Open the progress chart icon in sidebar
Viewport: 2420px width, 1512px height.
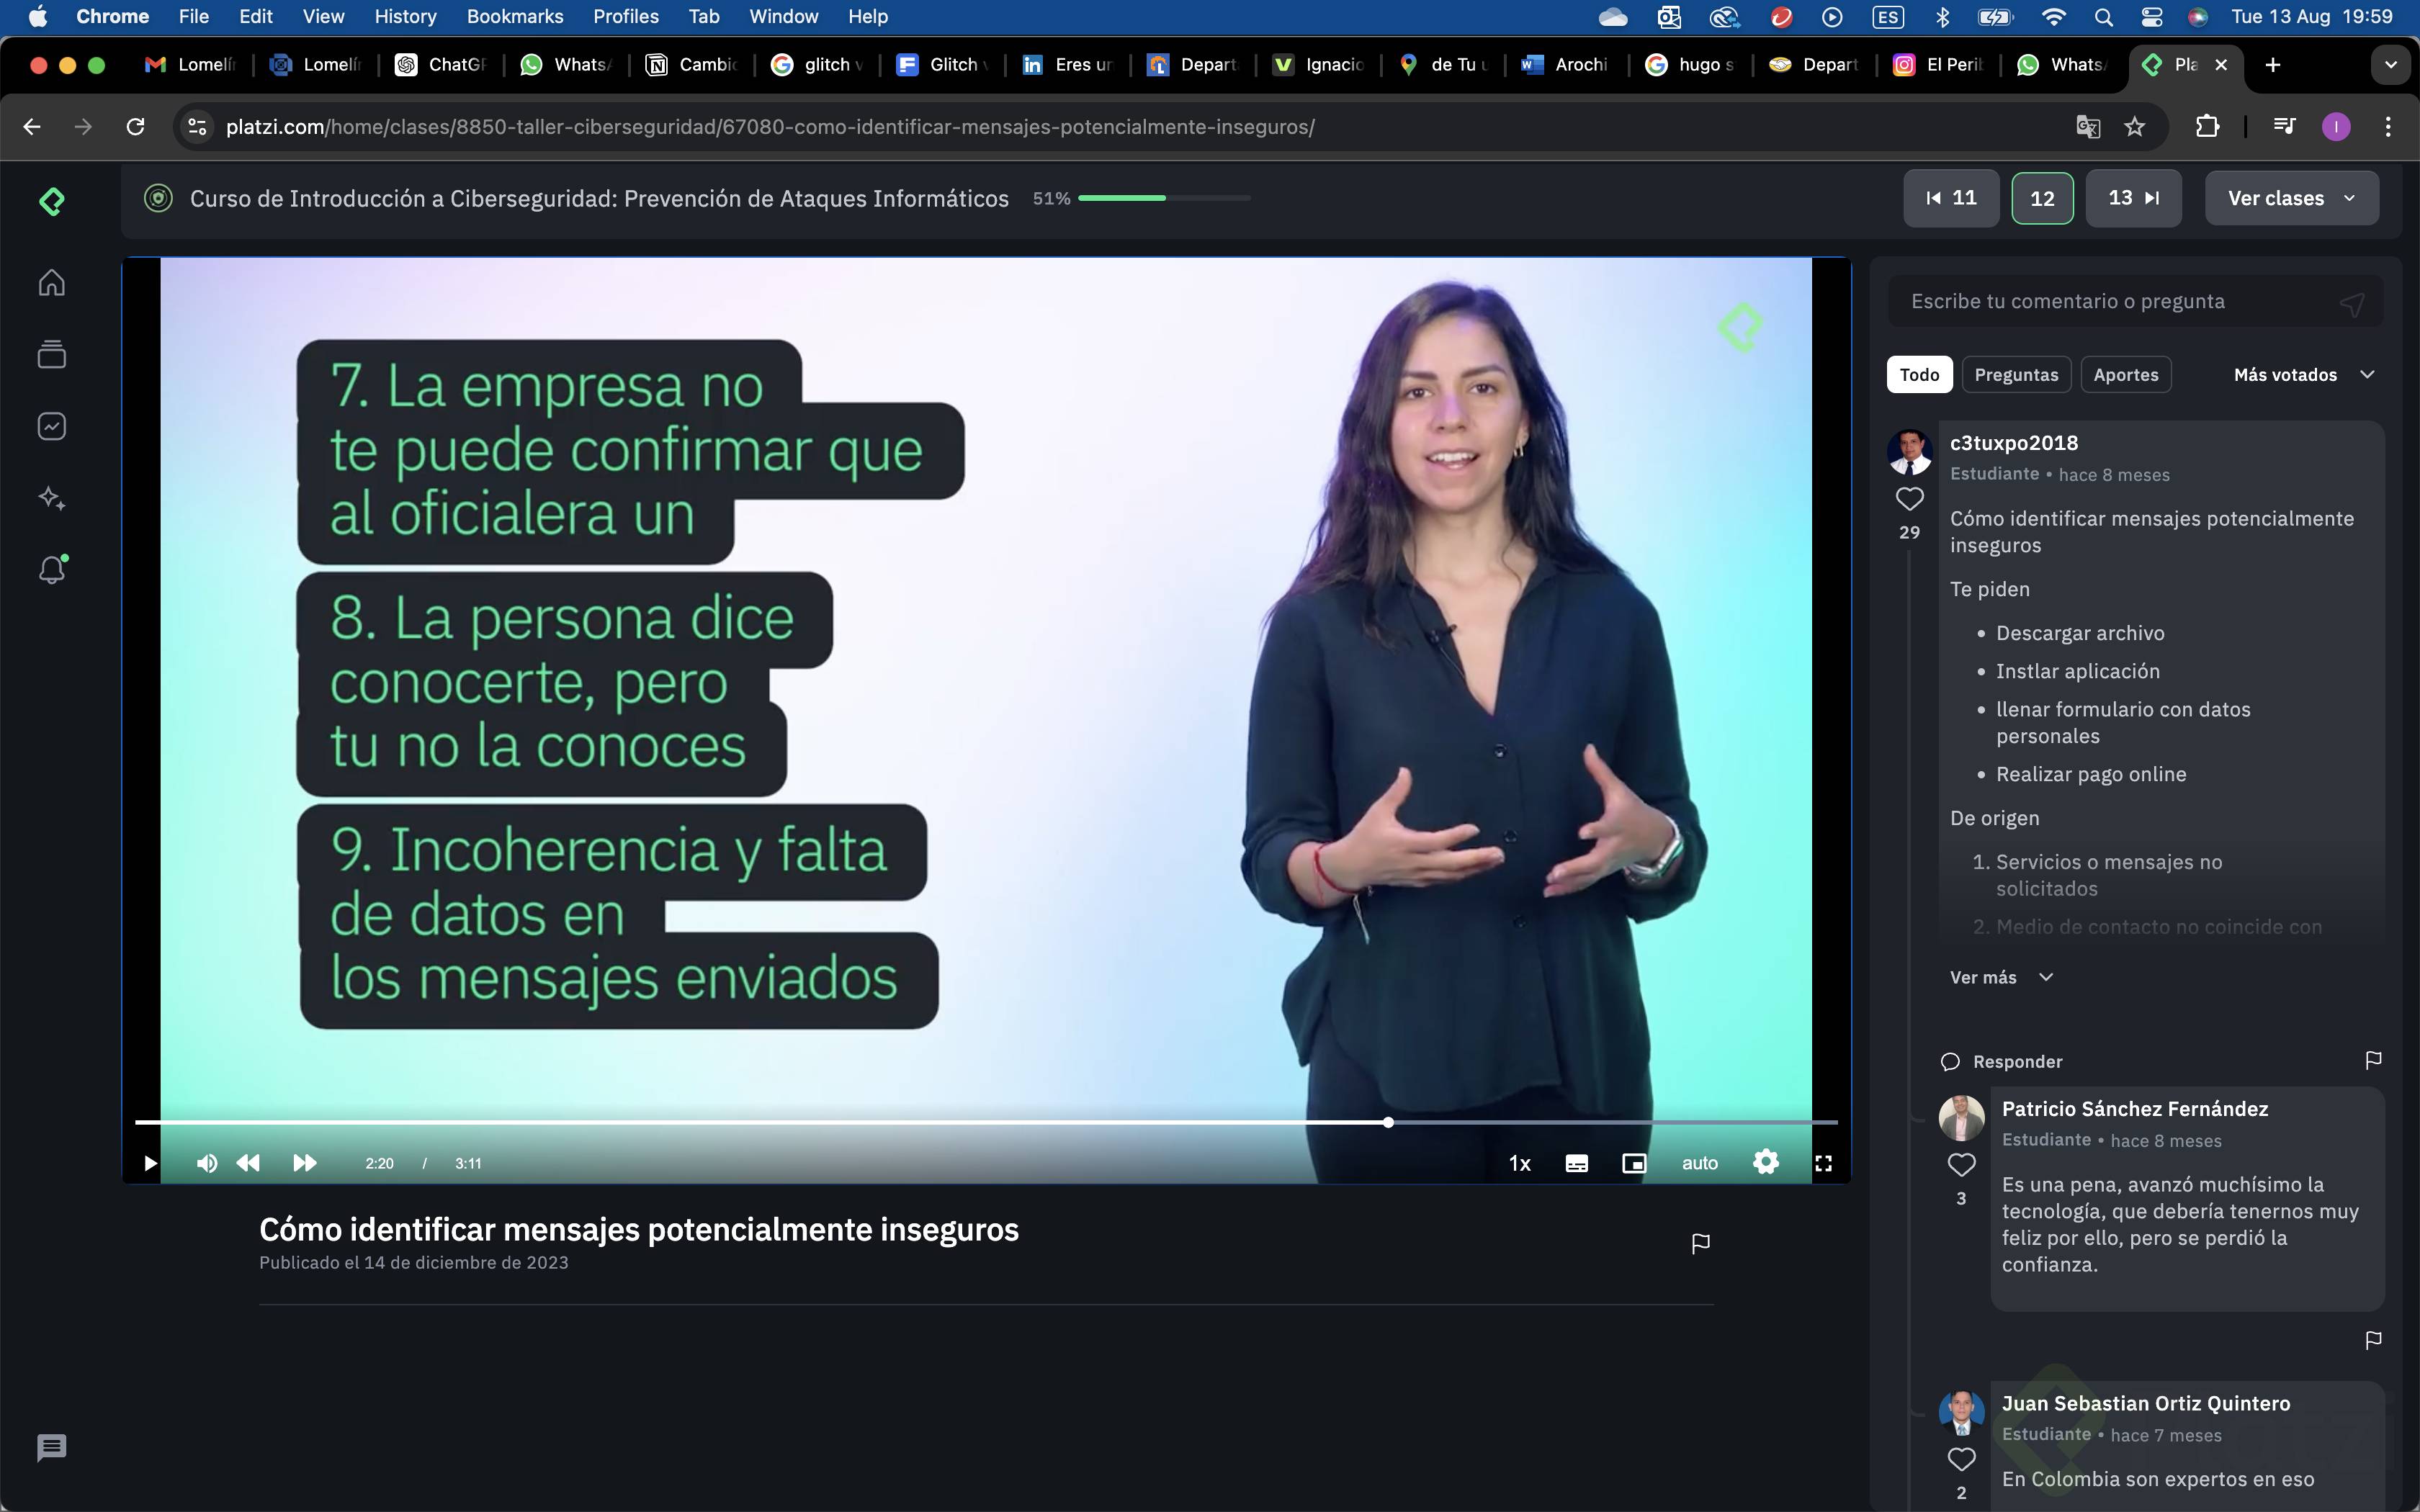click(x=52, y=426)
